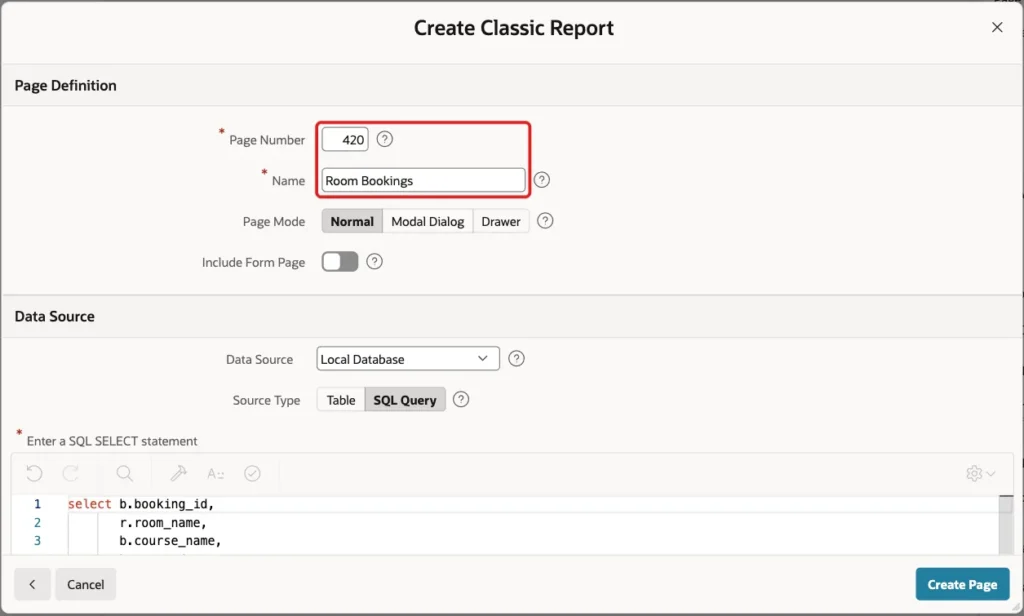Click the Create Page button
This screenshot has width=1024, height=616.
point(962,584)
